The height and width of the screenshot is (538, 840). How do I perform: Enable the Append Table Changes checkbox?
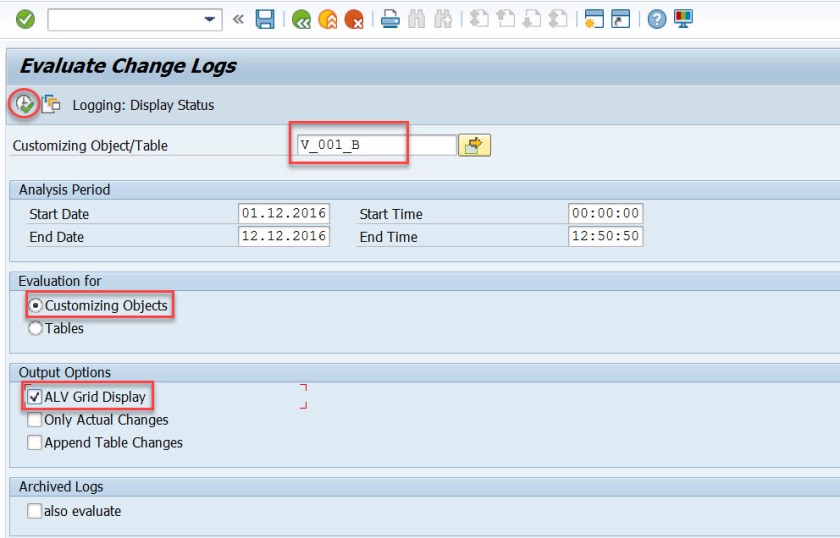click(34, 443)
